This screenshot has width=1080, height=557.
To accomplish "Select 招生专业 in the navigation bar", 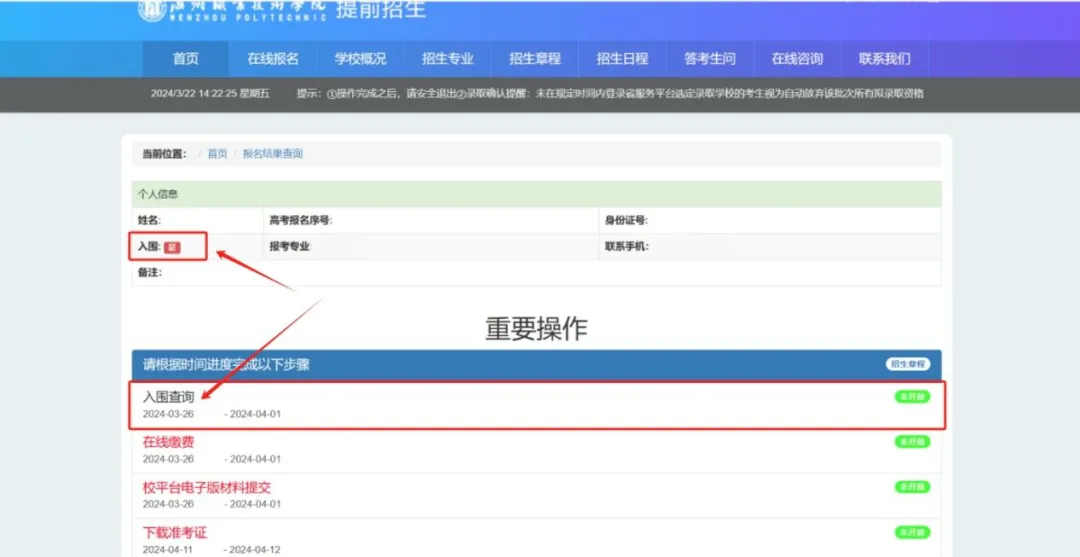I will [x=447, y=59].
